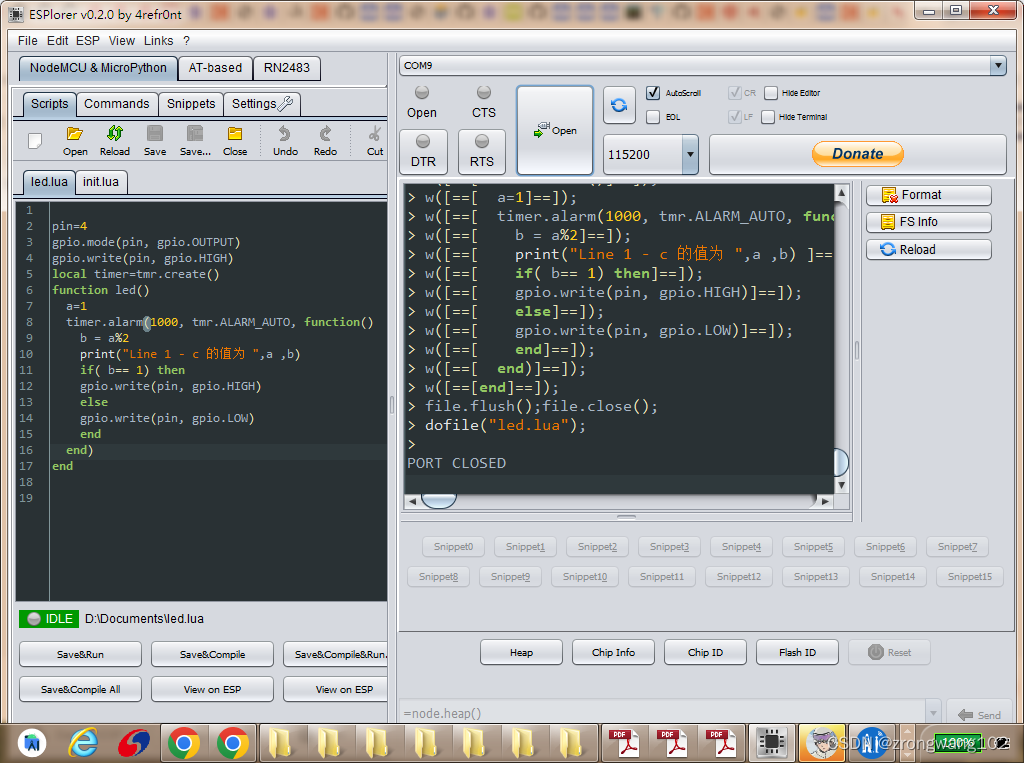This screenshot has width=1024, height=763.
Task: Open the first PDF taskbar icon
Action: tap(625, 743)
